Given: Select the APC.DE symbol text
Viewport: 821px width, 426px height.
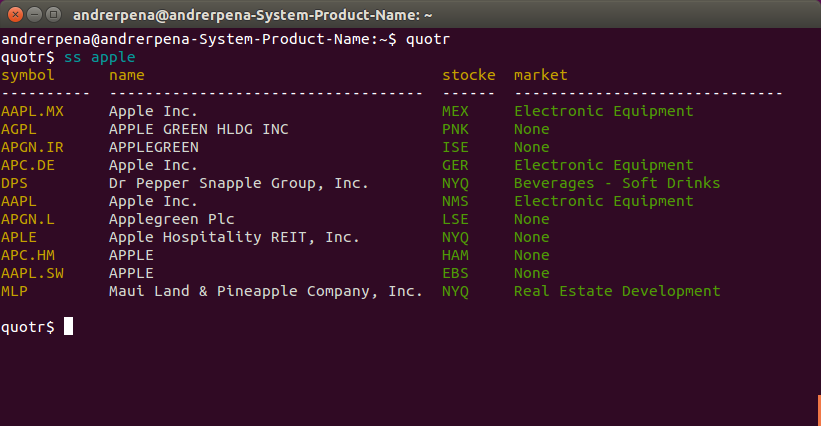Looking at the screenshot, I should (x=28, y=165).
